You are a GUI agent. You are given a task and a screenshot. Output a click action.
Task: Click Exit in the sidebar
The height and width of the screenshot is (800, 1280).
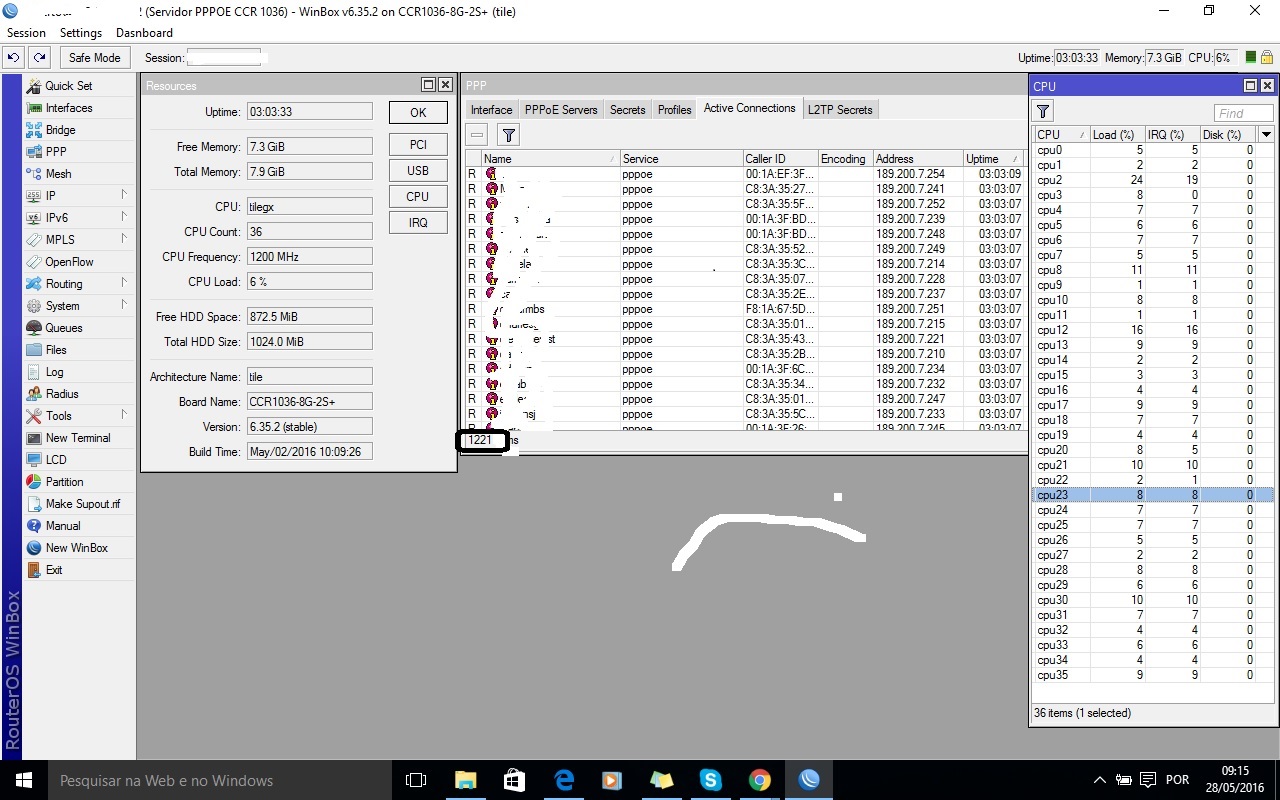[54, 570]
